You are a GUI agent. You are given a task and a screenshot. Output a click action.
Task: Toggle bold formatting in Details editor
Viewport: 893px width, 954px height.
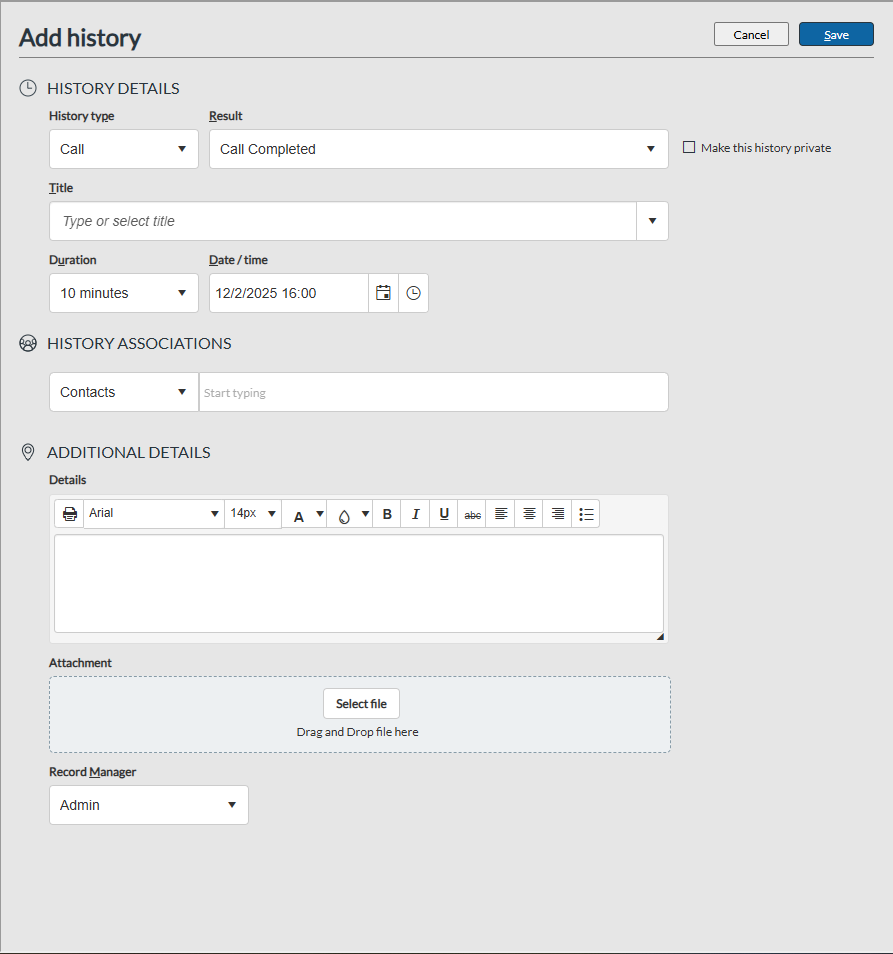tap(387, 514)
